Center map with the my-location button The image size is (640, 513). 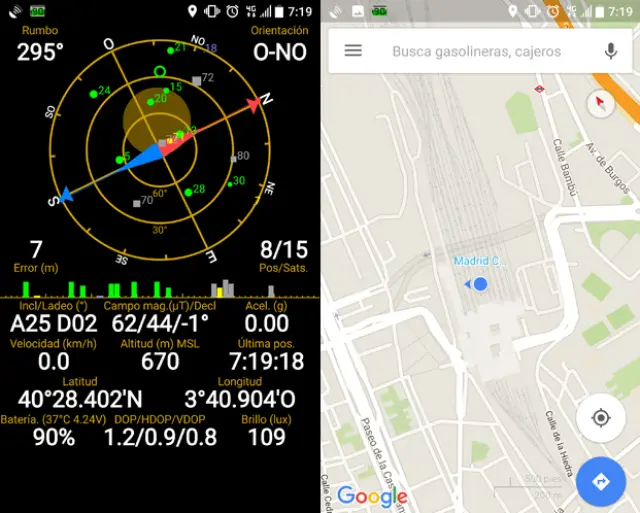coord(600,417)
